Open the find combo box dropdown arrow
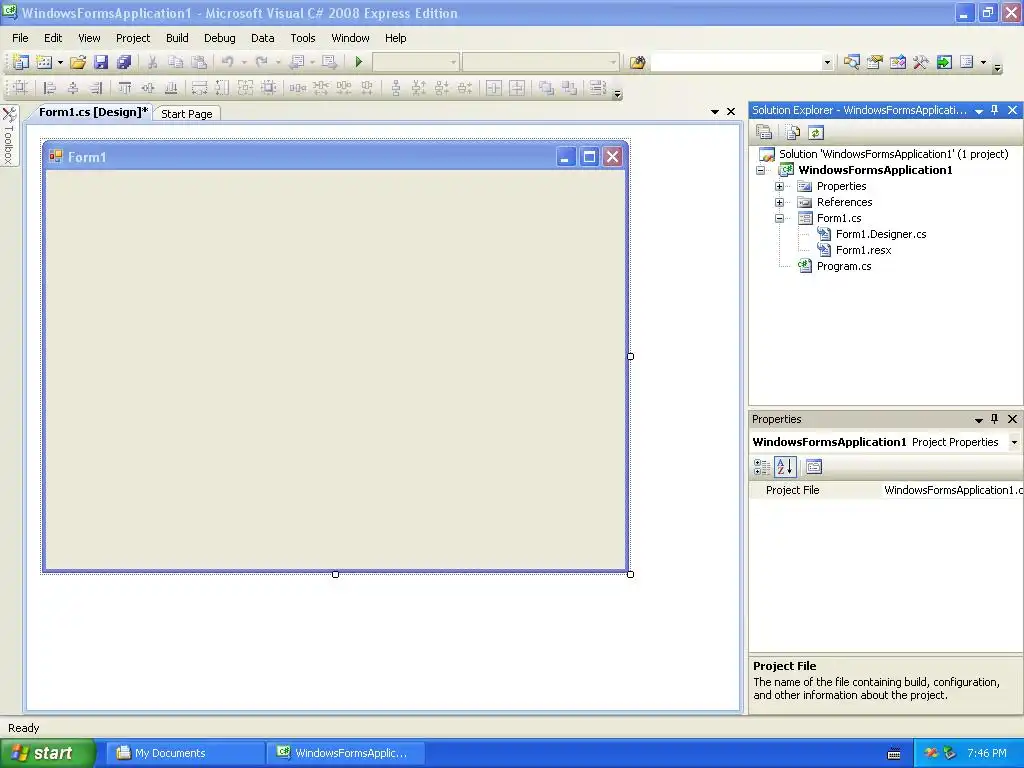The image size is (1024, 768). [827, 63]
